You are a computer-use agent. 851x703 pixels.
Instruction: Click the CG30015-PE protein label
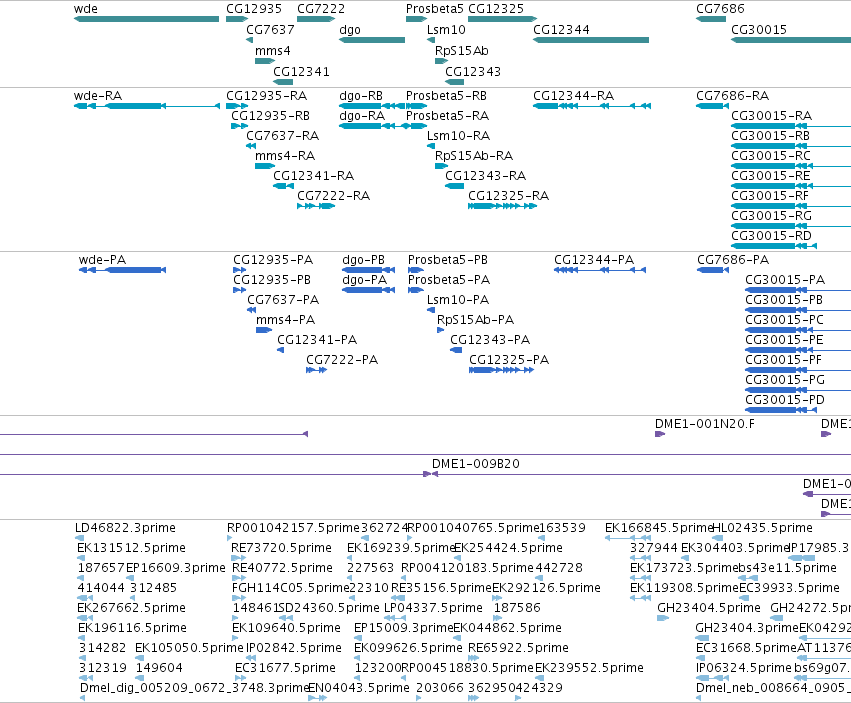784,340
